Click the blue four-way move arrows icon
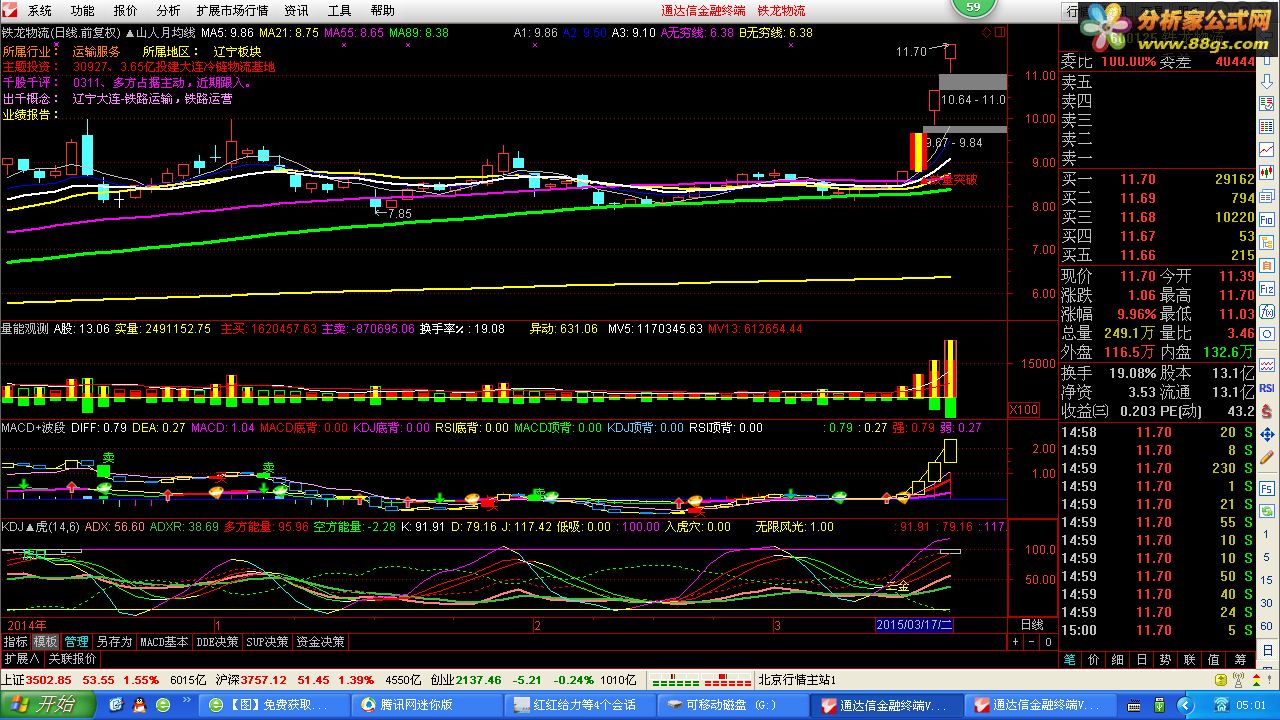1280x720 pixels. click(1267, 435)
